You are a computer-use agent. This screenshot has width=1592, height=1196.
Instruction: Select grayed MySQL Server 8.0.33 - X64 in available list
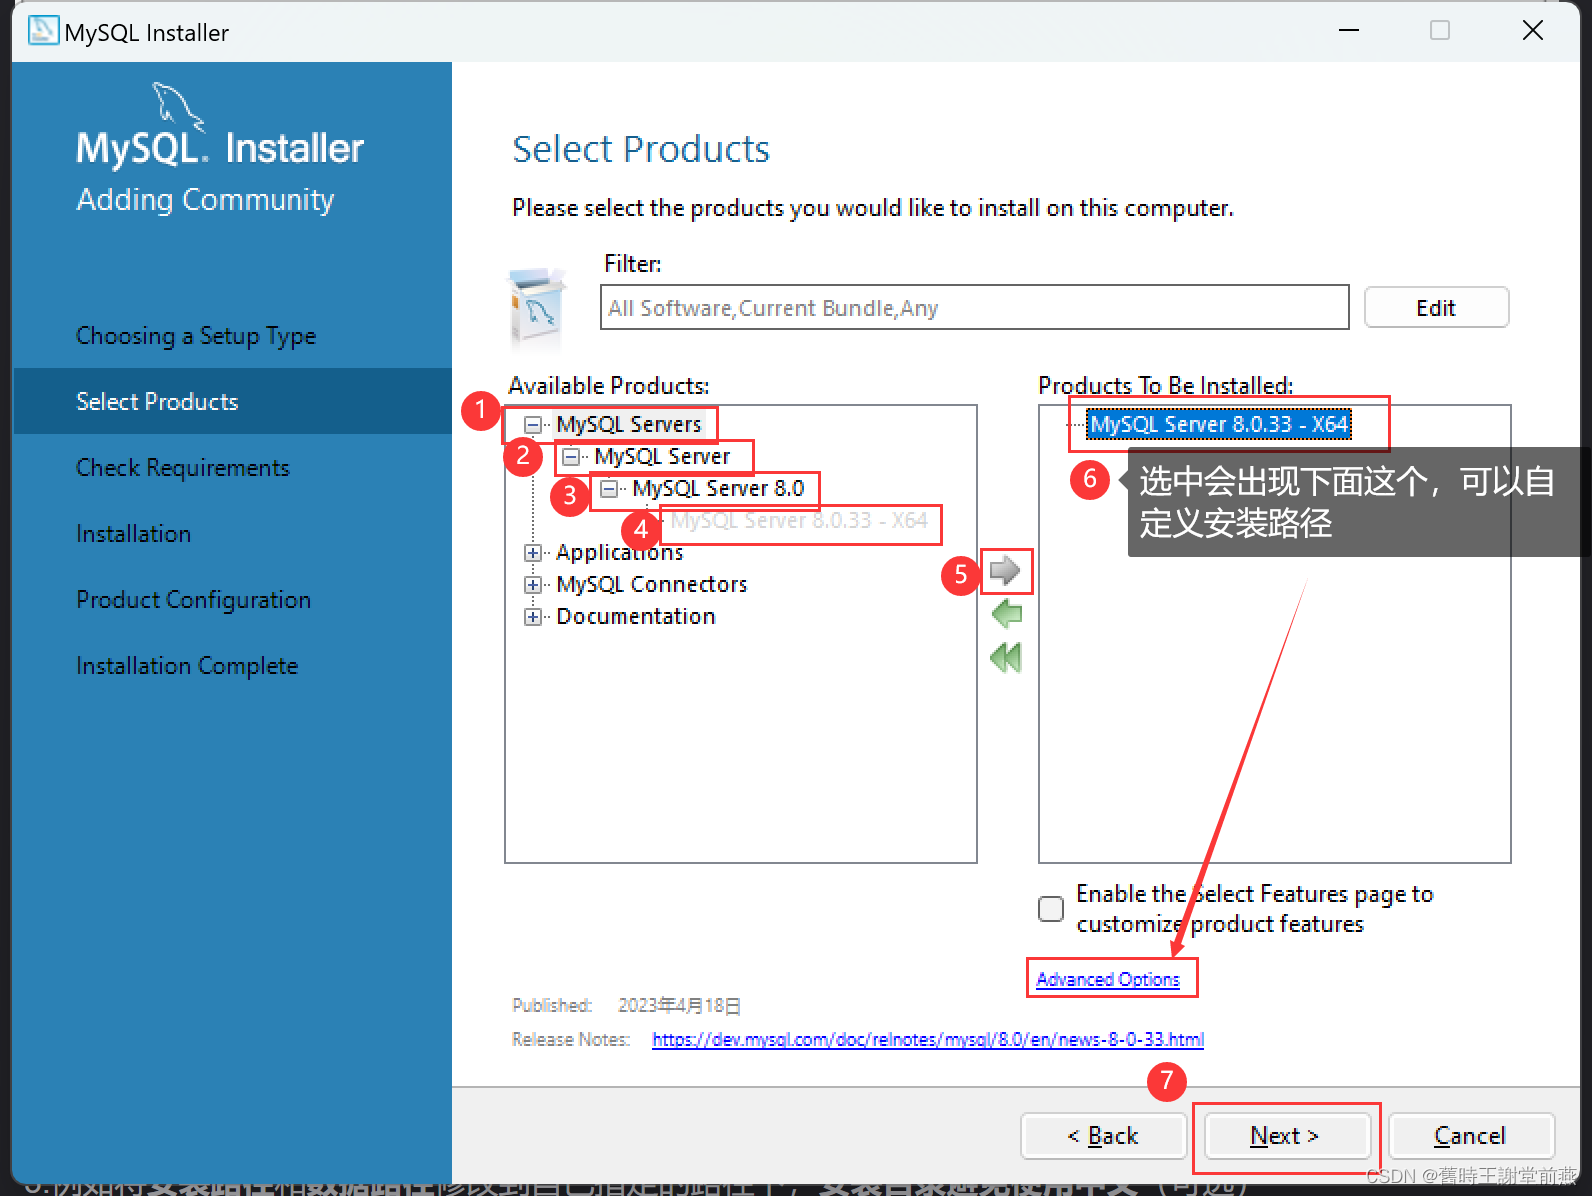[x=799, y=521]
